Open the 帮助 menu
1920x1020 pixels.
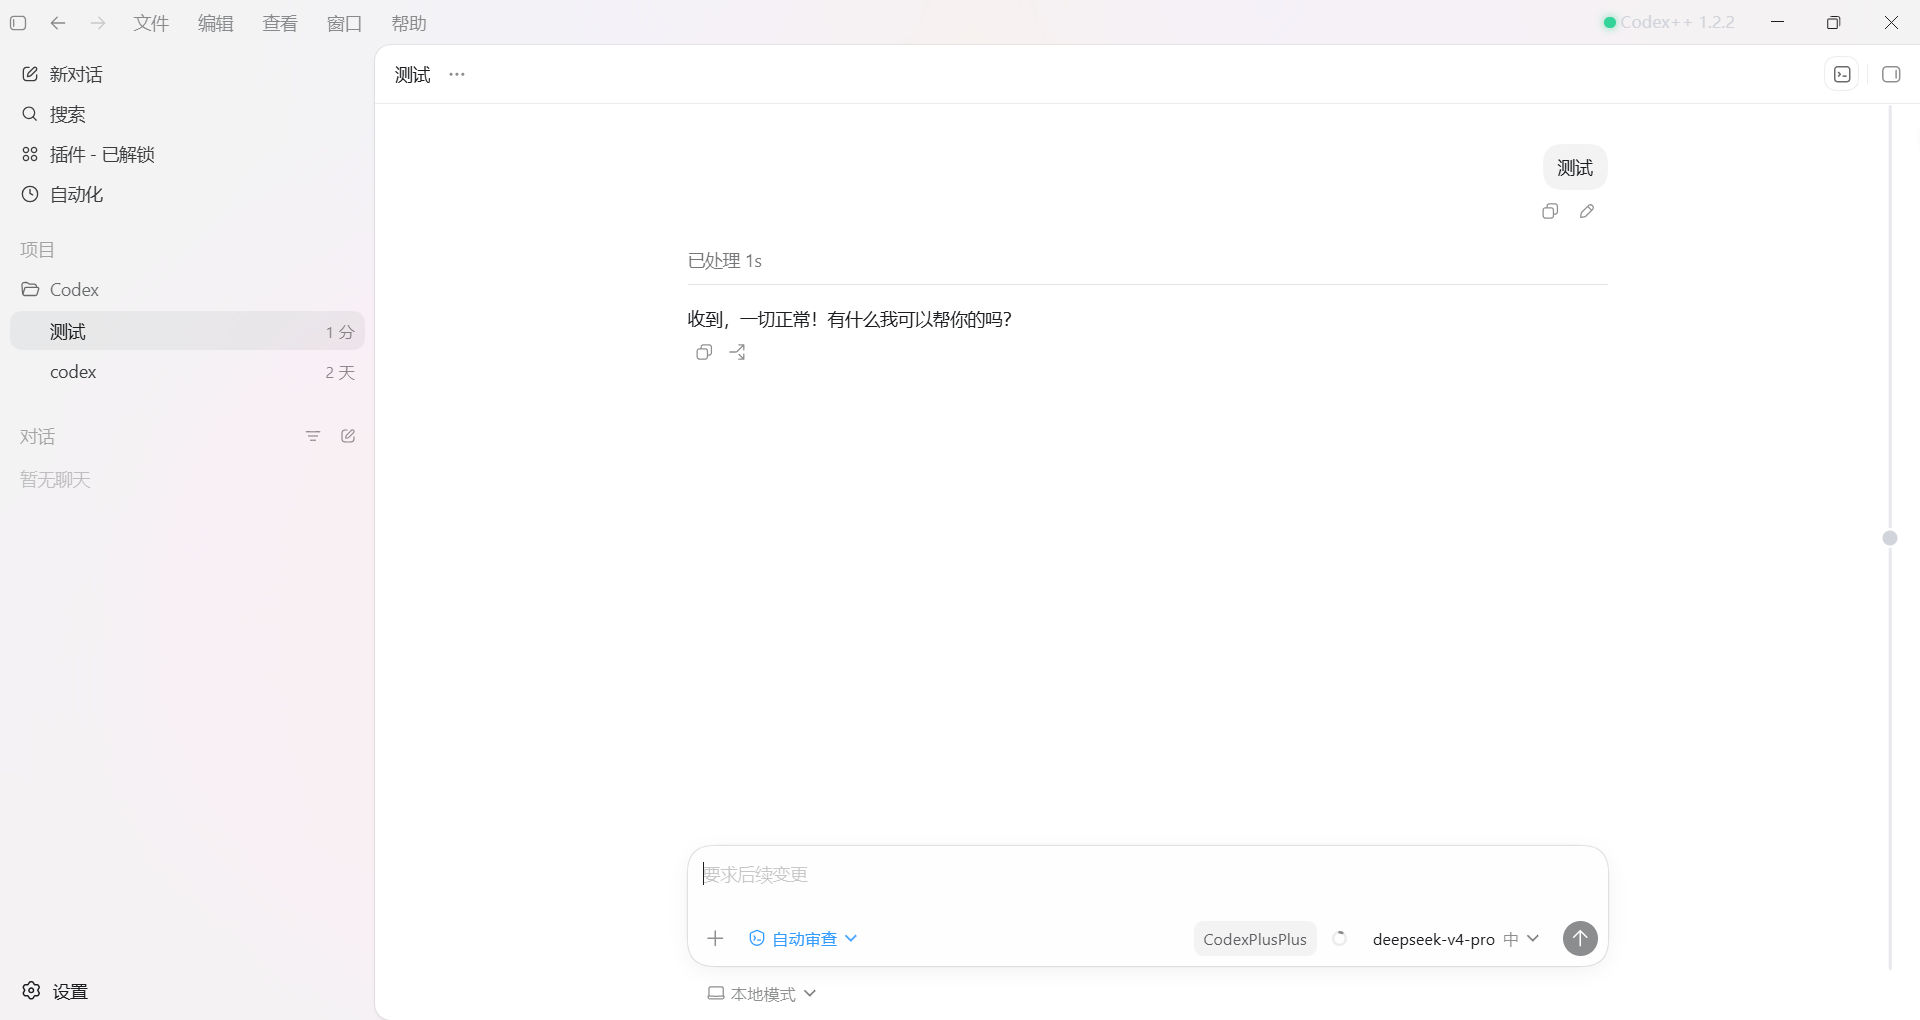tap(409, 23)
